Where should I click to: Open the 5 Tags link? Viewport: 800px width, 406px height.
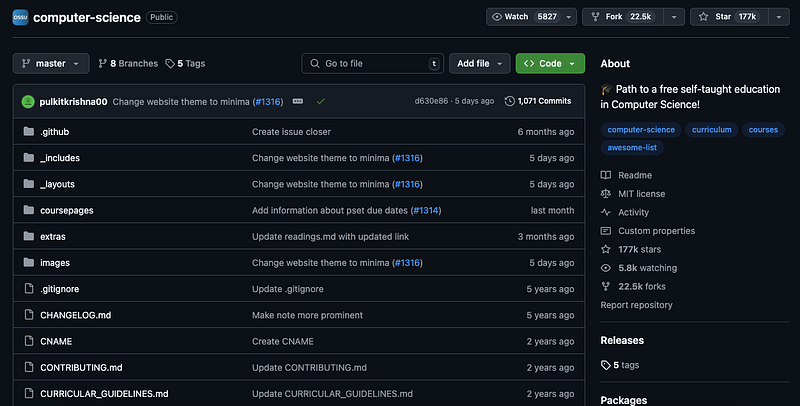[185, 63]
